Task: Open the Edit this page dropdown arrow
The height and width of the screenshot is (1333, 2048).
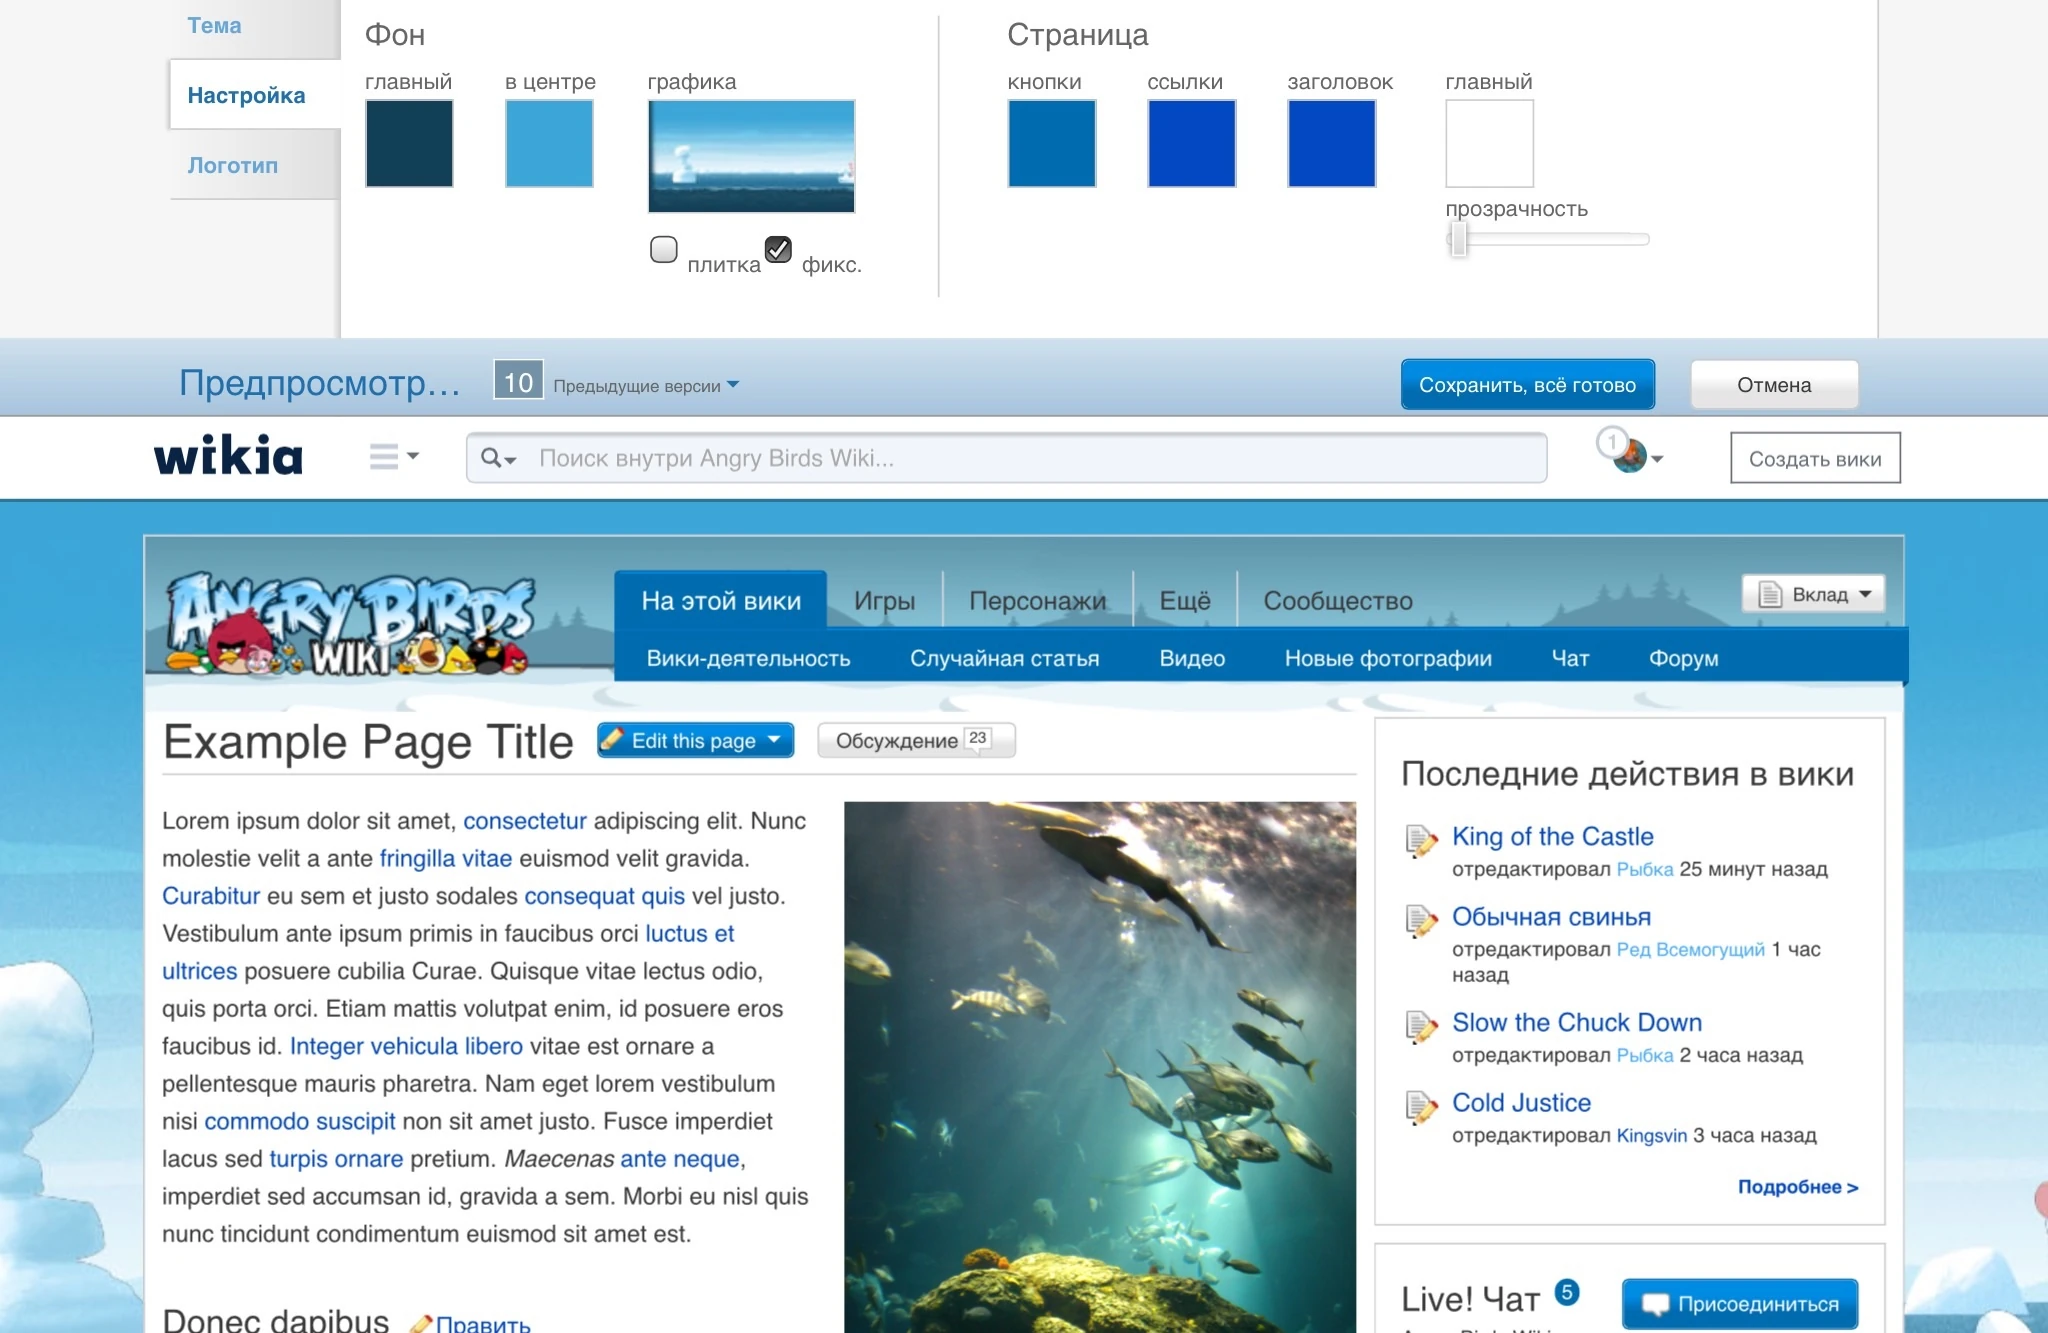Action: (774, 740)
